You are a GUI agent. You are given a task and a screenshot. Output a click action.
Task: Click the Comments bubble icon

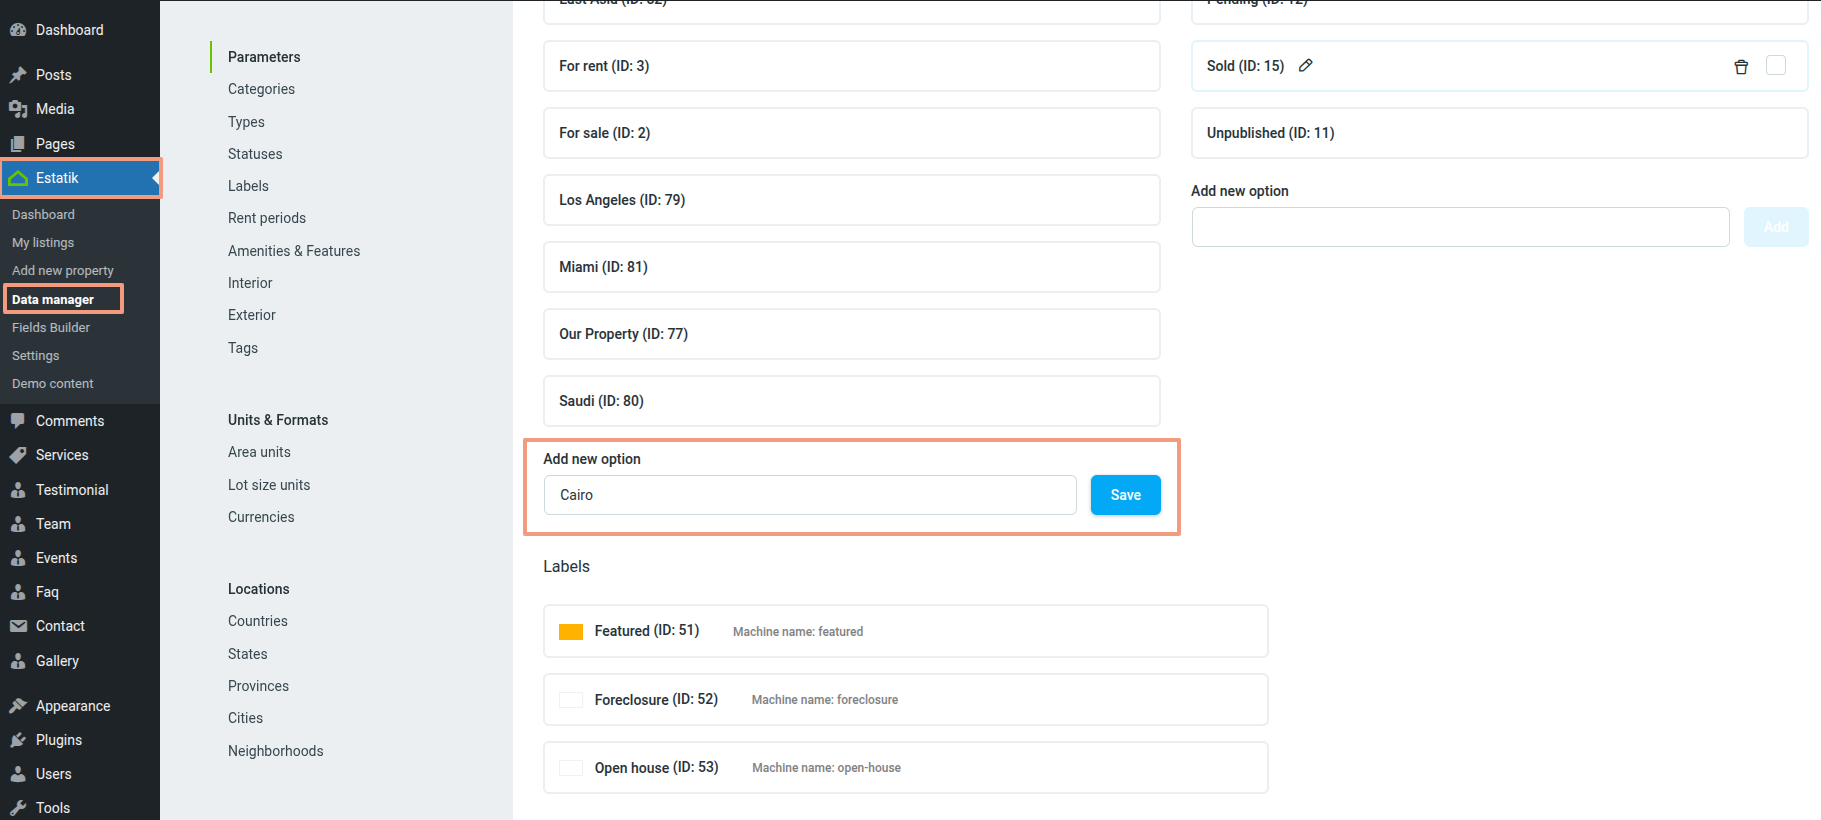18,421
